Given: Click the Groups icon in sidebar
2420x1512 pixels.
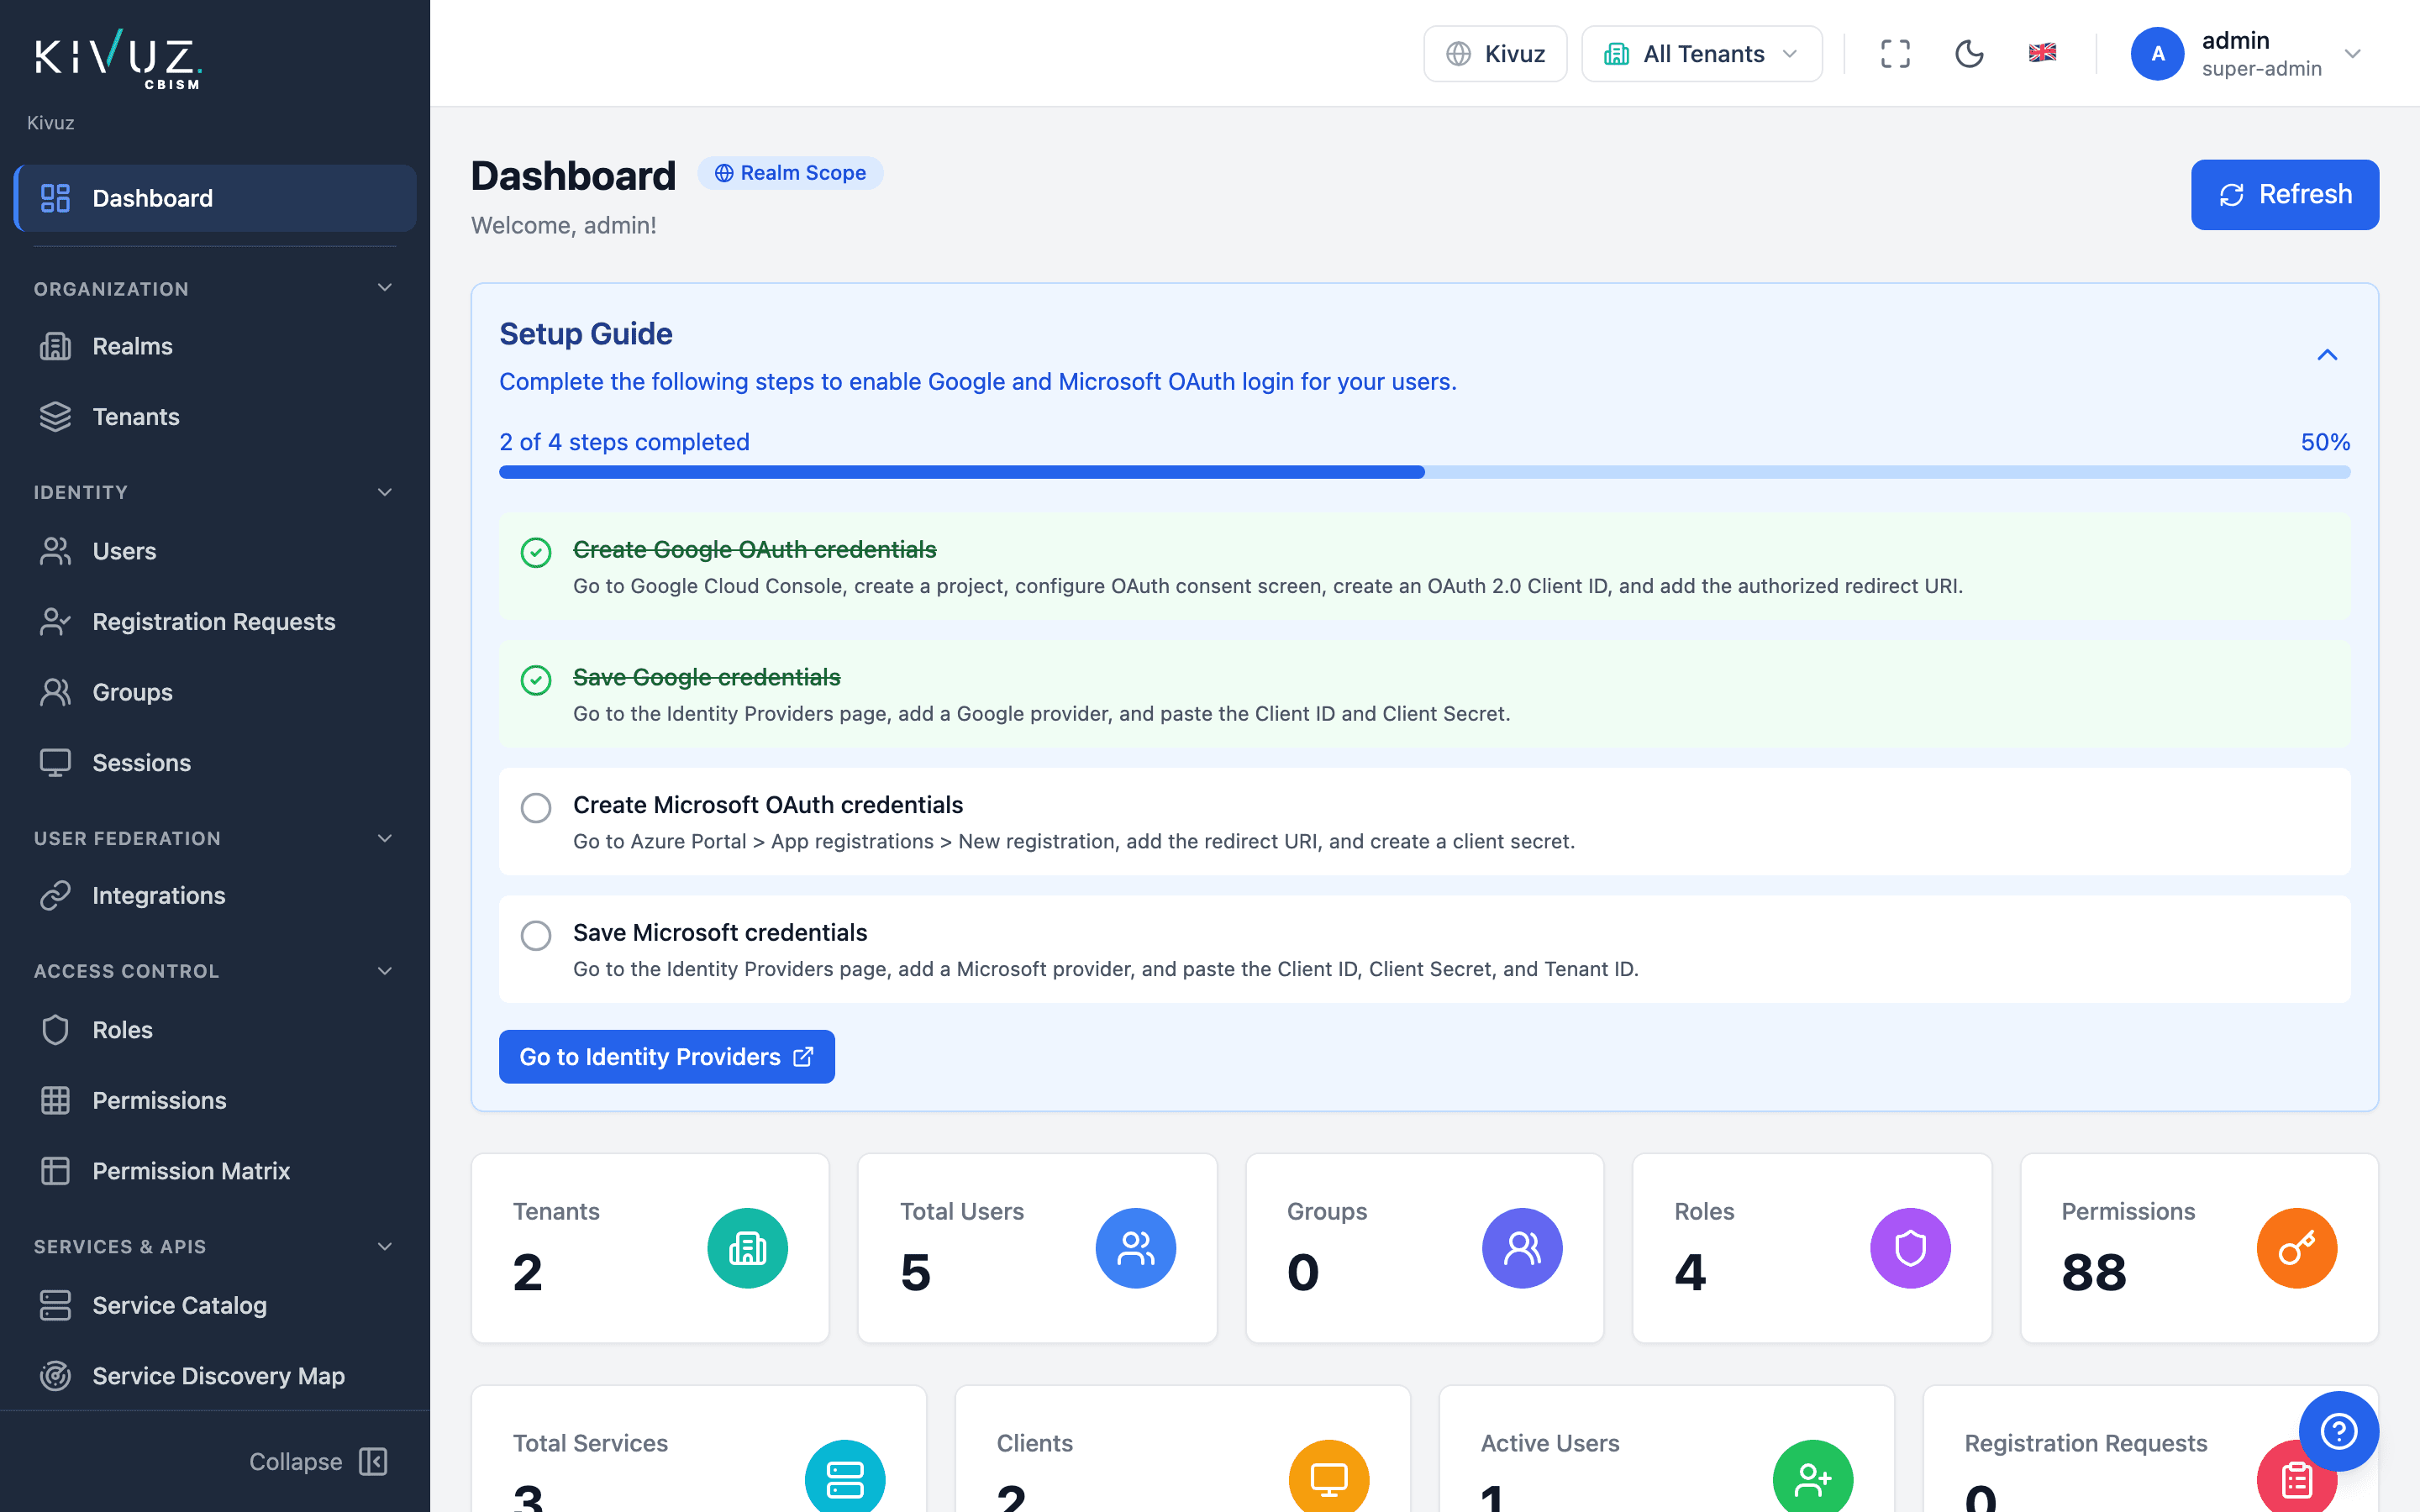Looking at the screenshot, I should [55, 692].
